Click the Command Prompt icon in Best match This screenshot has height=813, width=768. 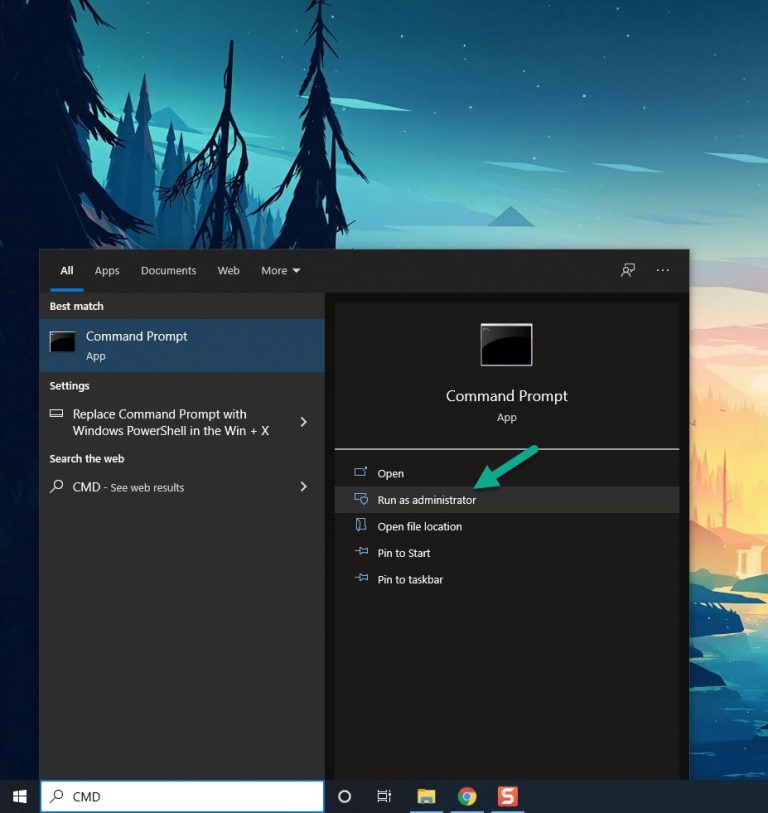tap(62, 342)
